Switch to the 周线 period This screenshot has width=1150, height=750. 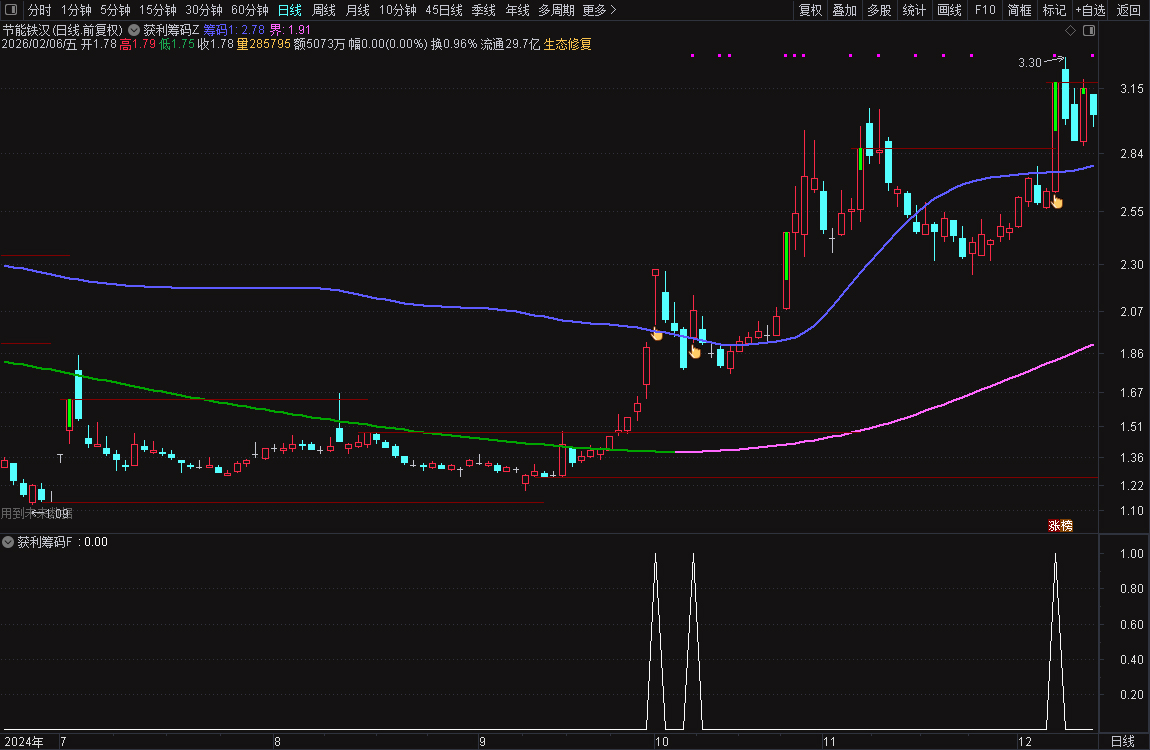pos(323,10)
